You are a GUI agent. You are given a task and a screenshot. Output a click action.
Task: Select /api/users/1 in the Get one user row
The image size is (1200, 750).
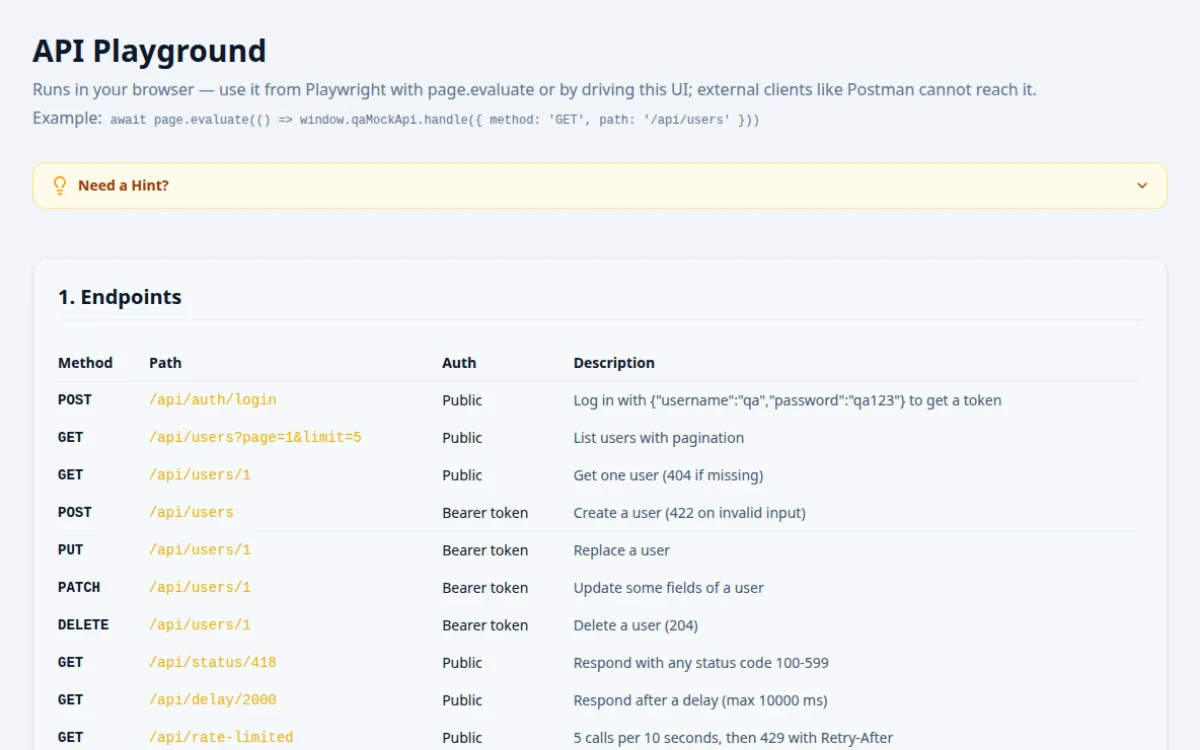(200, 475)
